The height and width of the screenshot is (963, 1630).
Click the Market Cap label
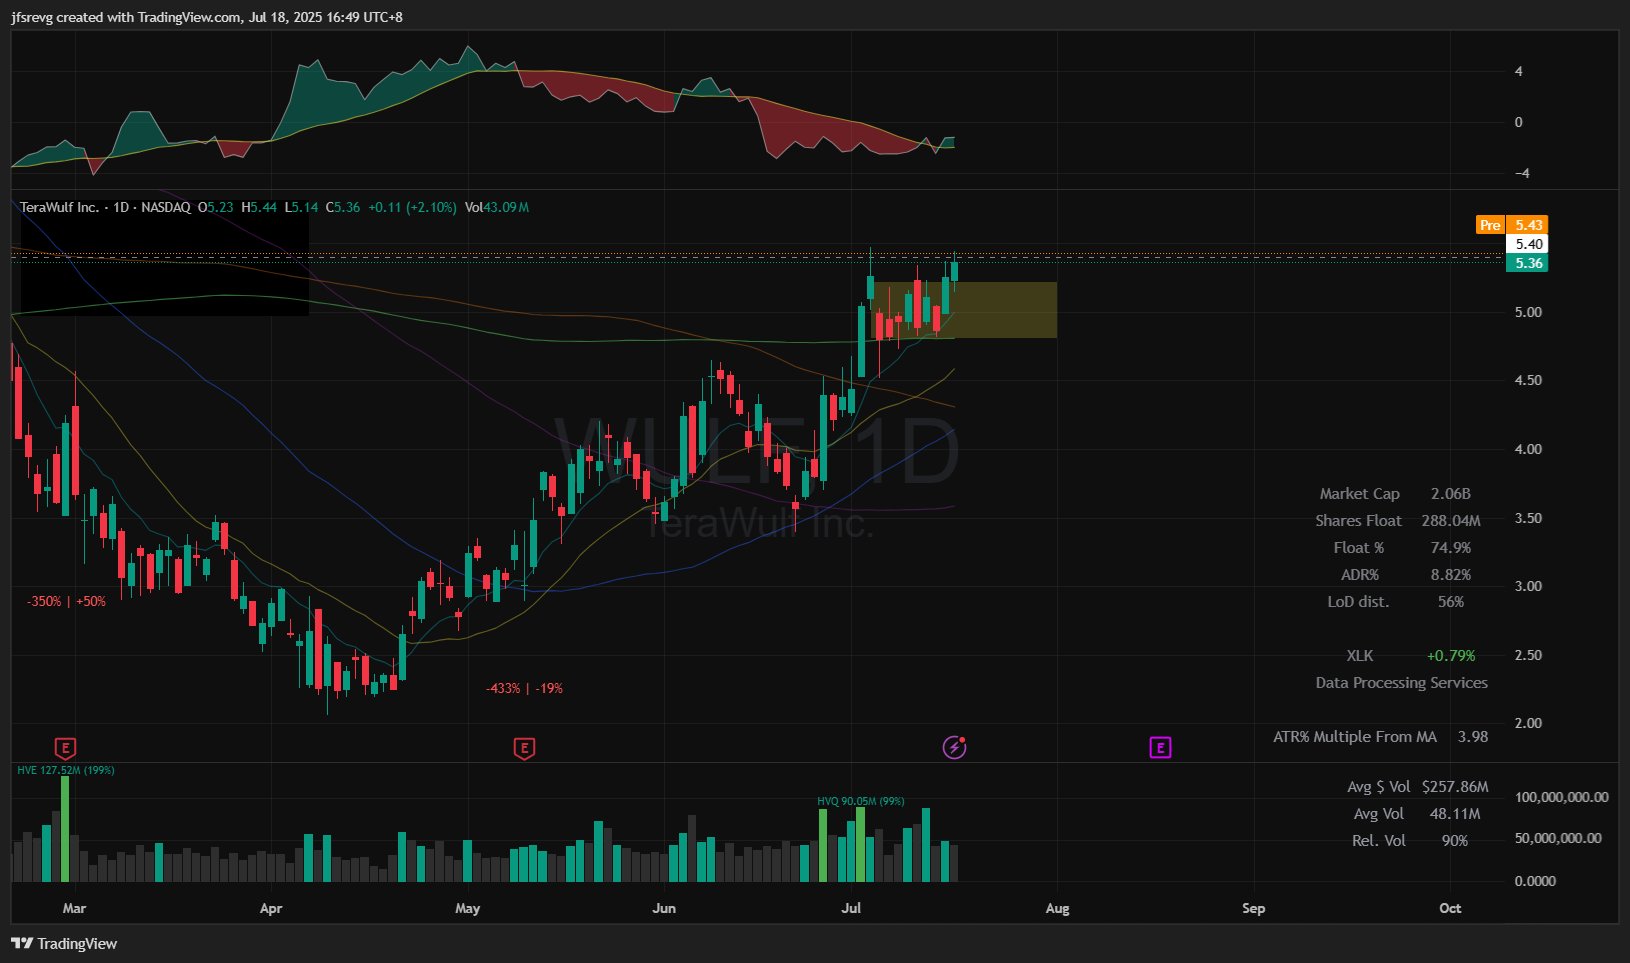(x=1359, y=493)
